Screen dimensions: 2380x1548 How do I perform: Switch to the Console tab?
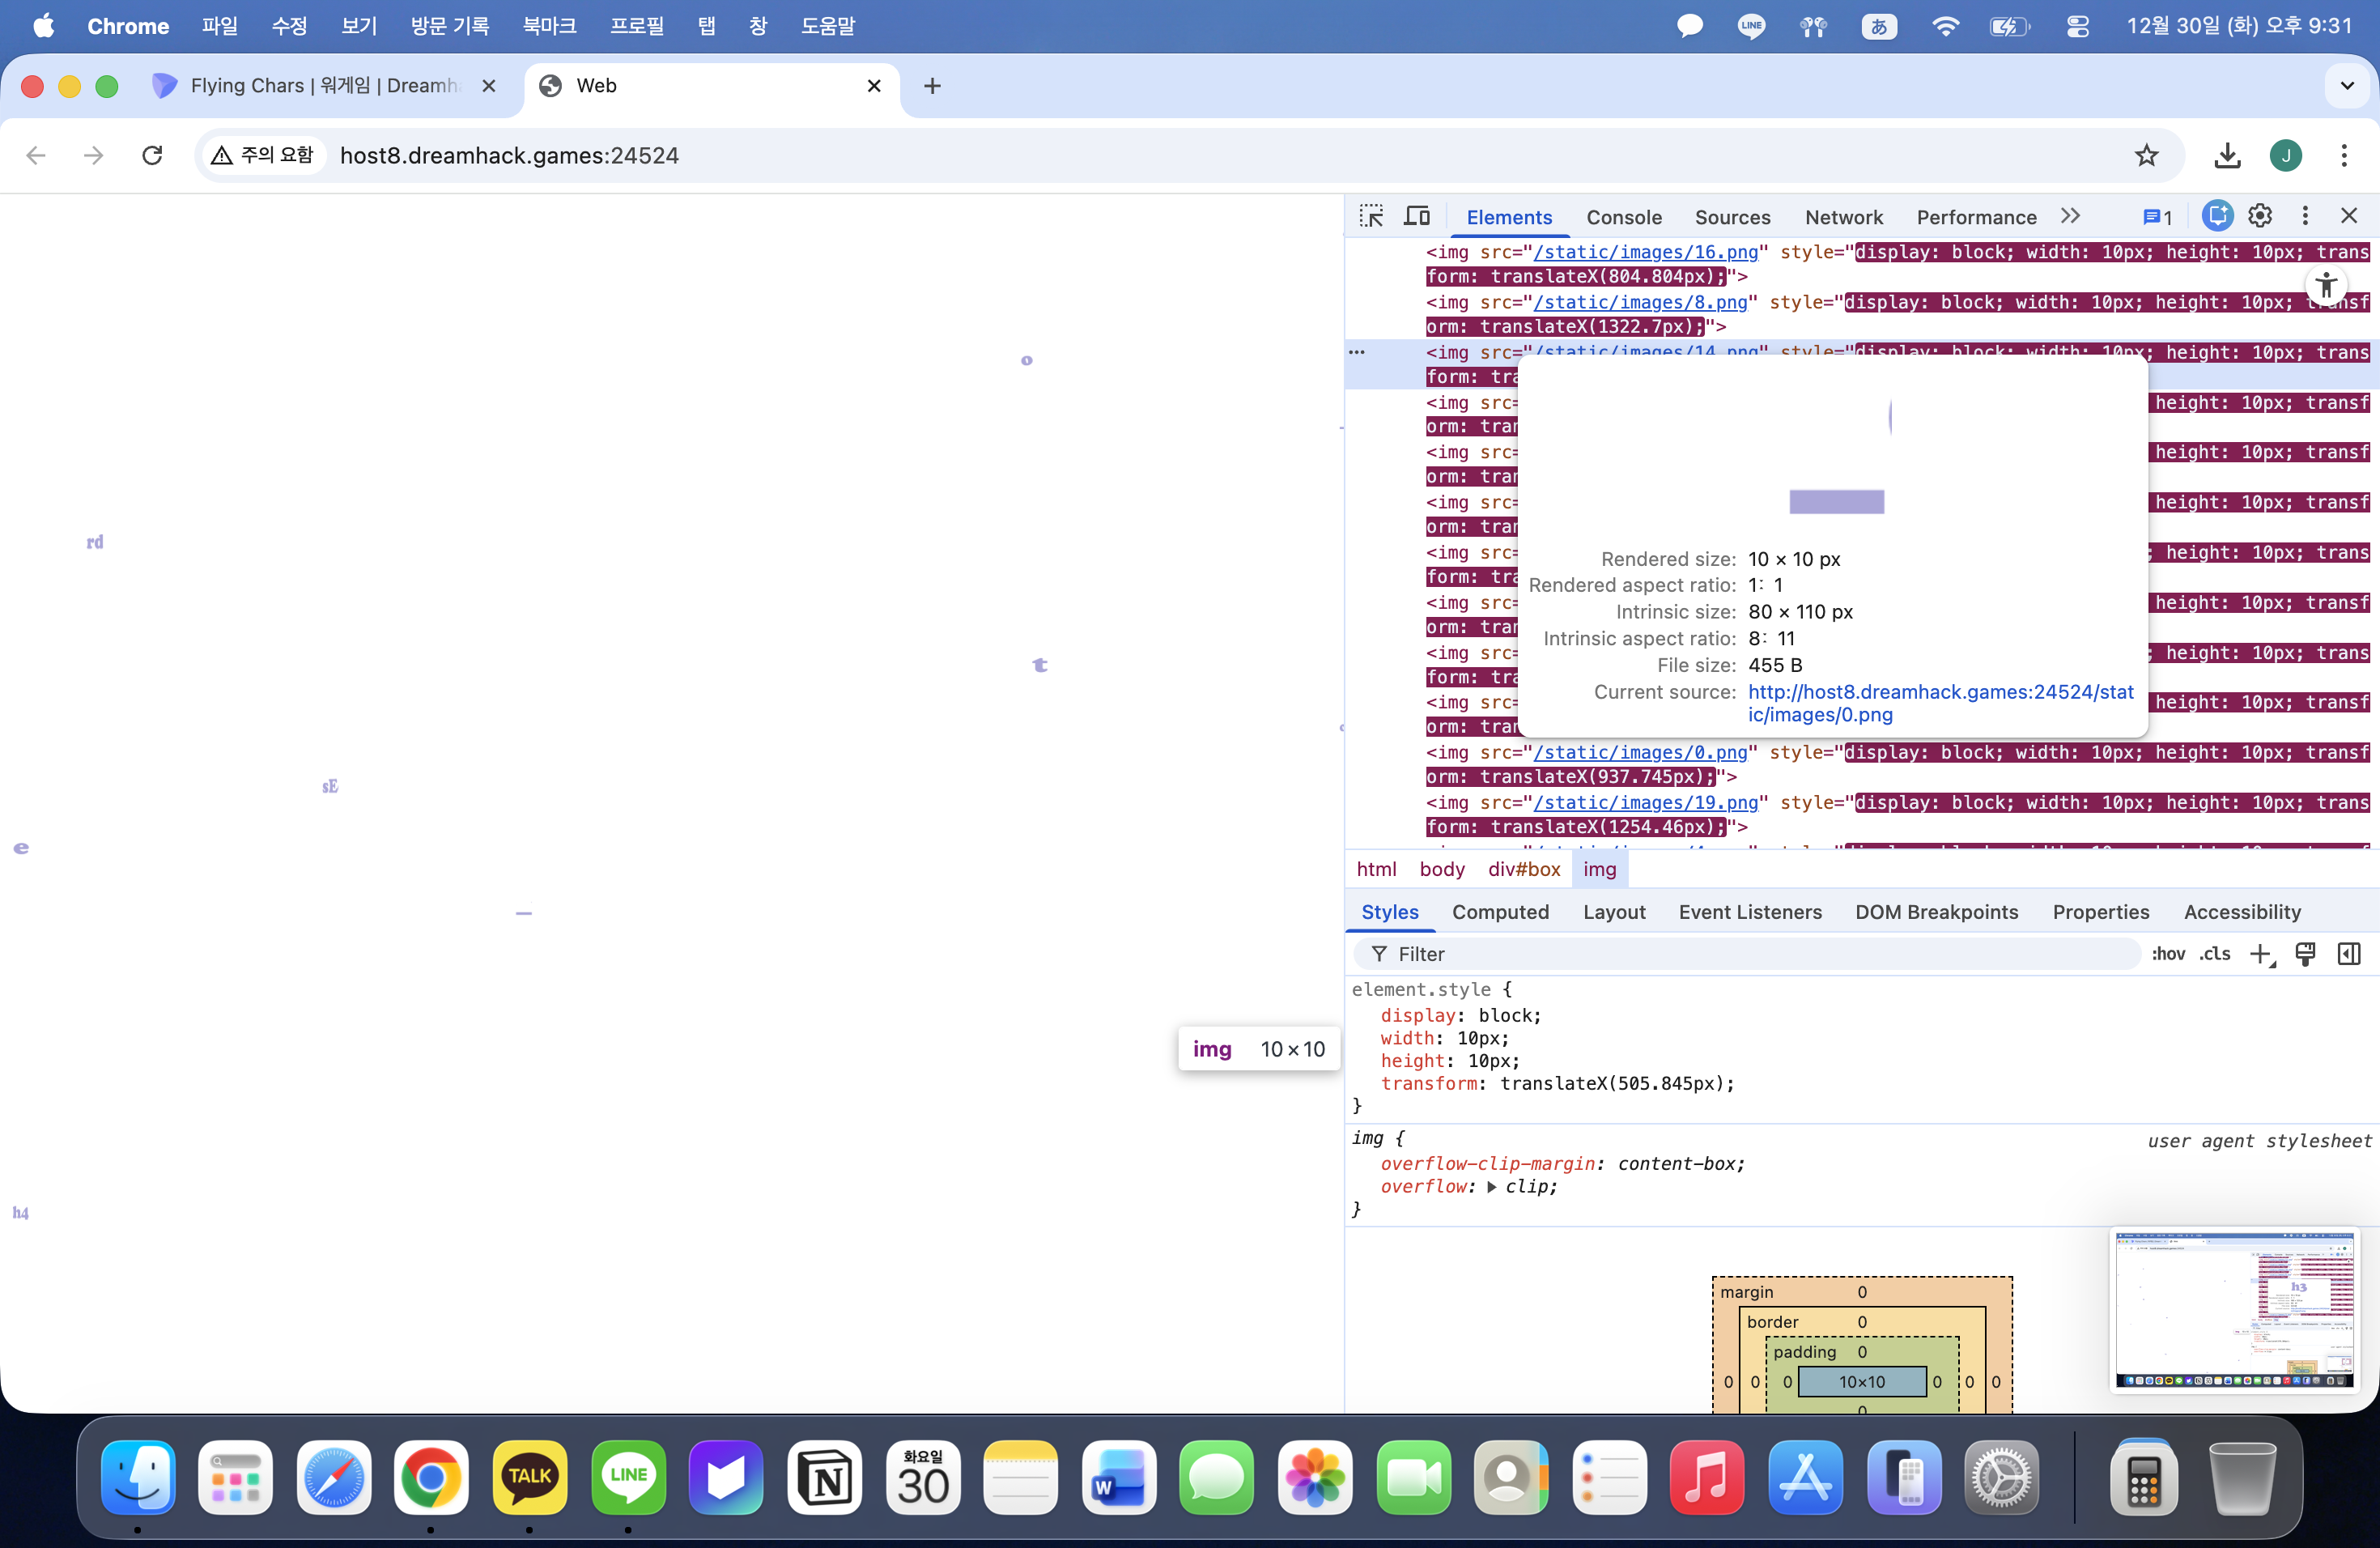click(1623, 217)
